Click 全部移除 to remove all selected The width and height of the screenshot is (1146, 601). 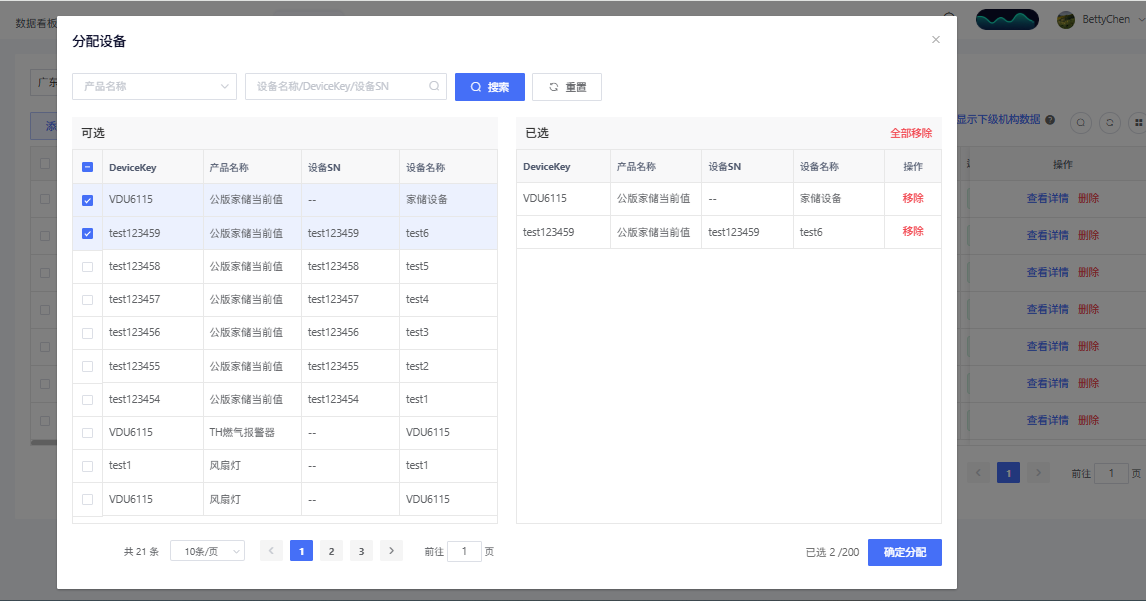pyautogui.click(x=910, y=133)
